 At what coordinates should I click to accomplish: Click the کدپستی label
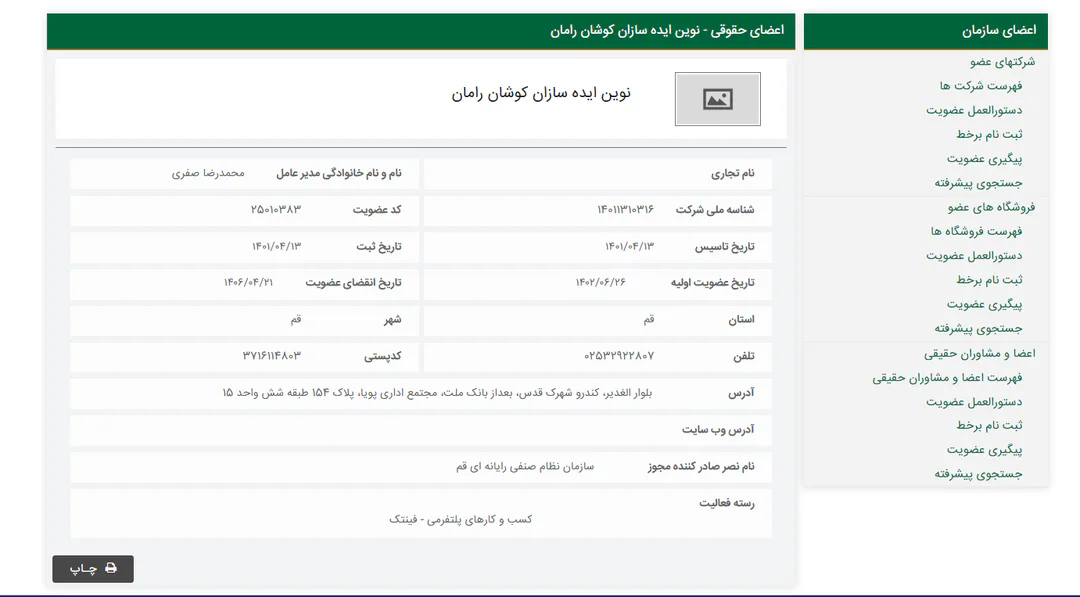382,356
